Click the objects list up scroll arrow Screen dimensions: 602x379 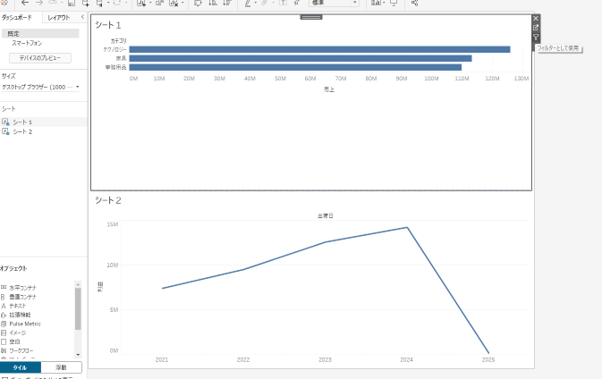point(78,285)
